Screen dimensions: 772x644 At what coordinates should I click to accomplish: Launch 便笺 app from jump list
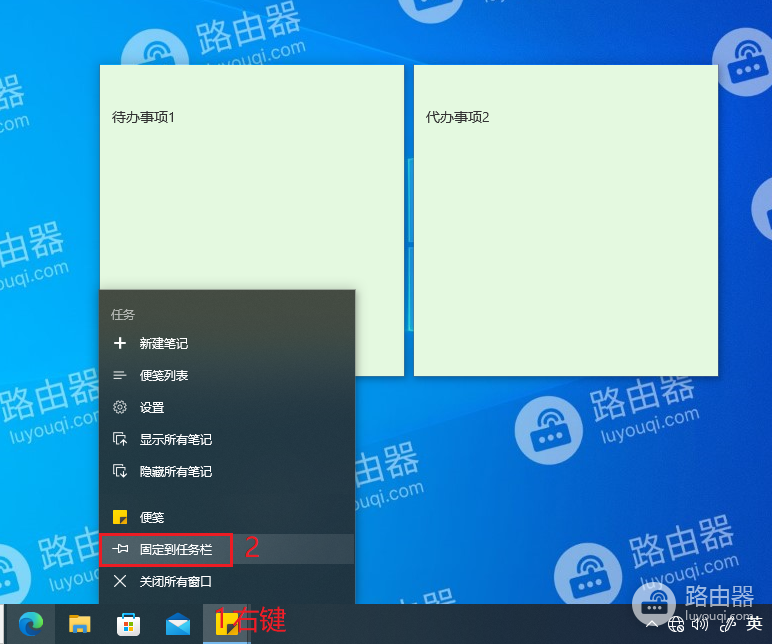pyautogui.click(x=226, y=517)
